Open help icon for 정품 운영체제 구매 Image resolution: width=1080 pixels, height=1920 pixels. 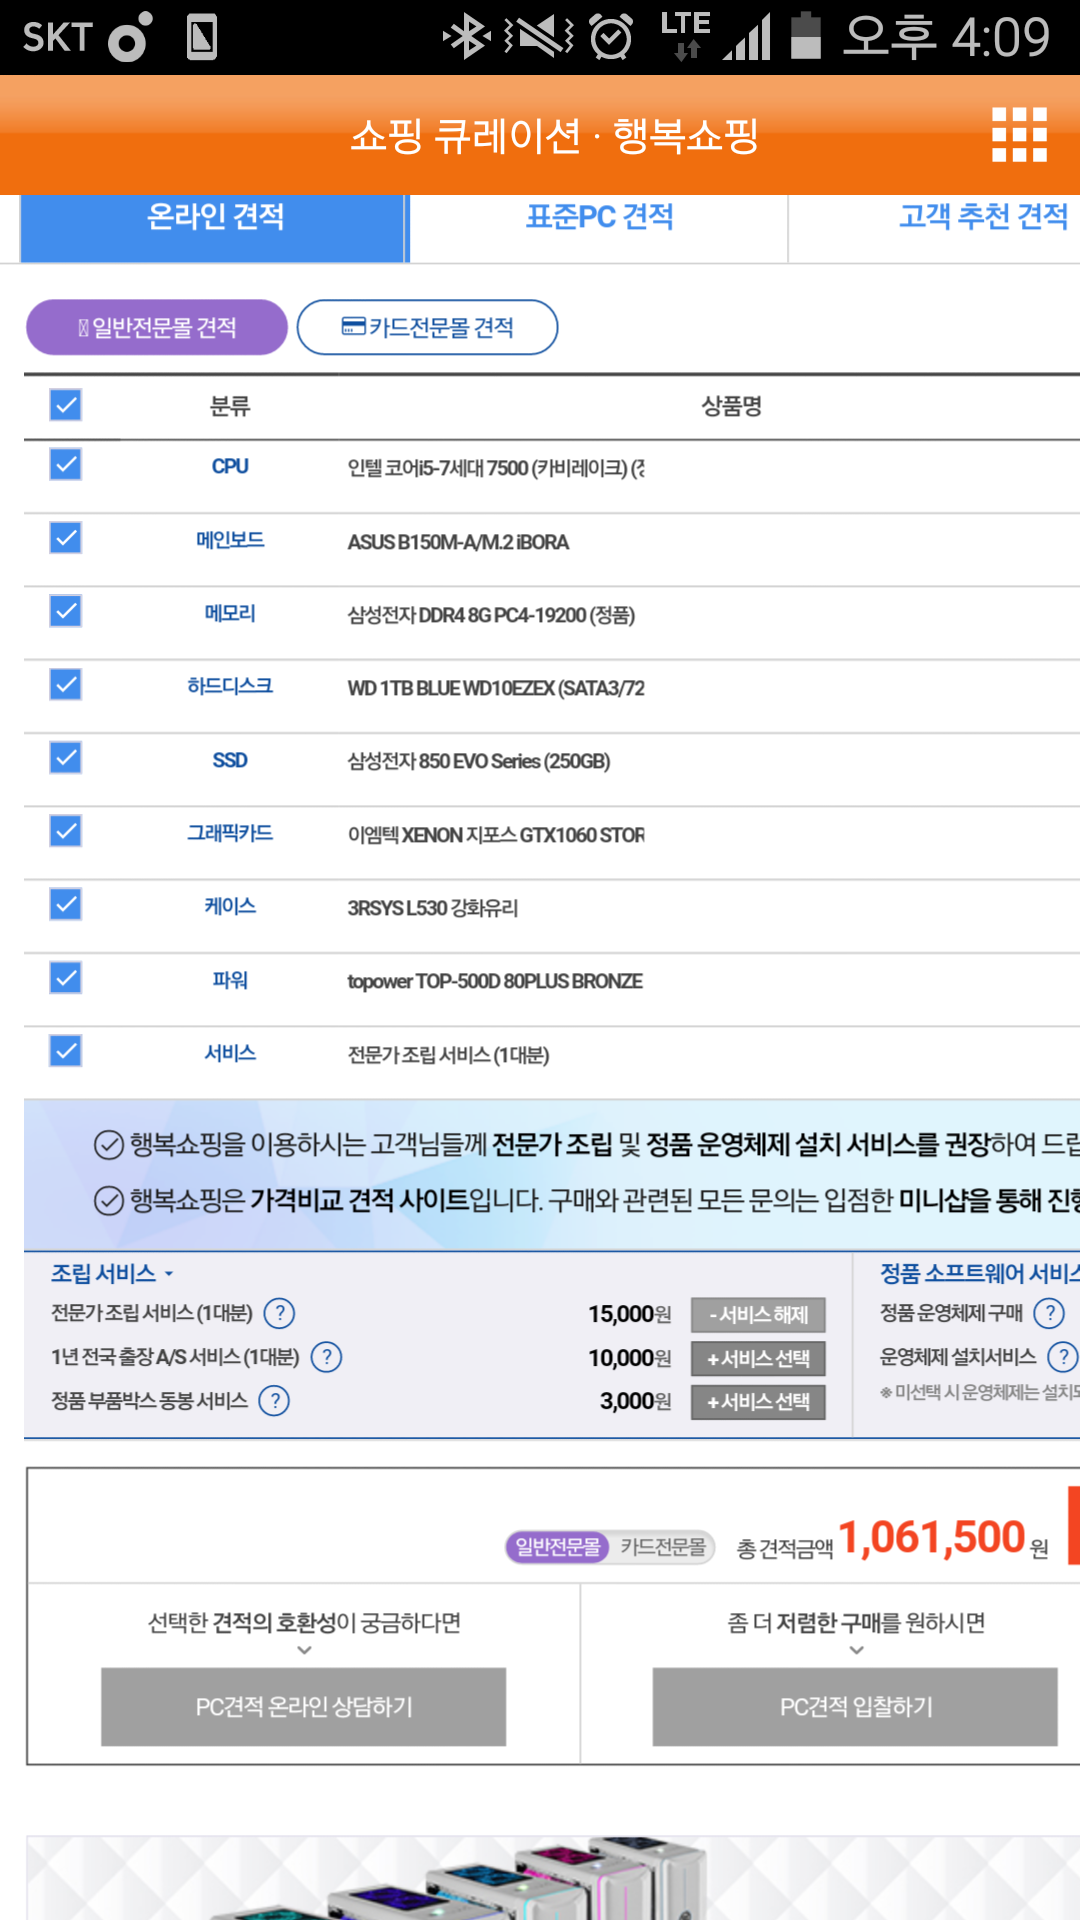(1049, 1313)
